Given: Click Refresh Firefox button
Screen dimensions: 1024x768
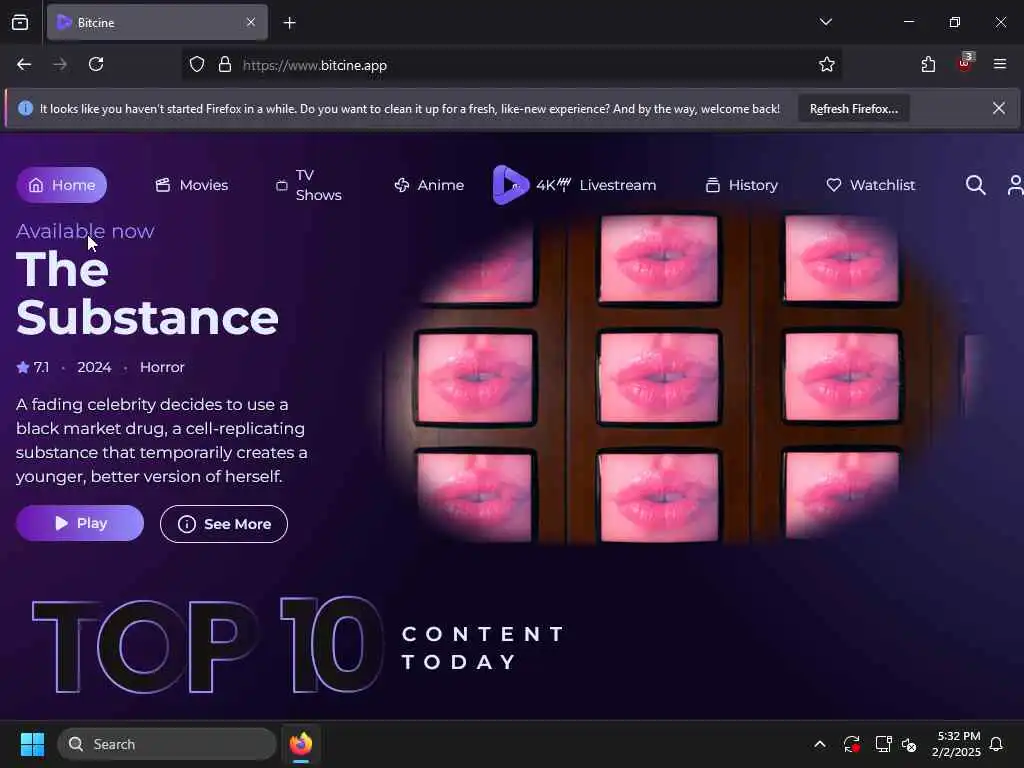Looking at the screenshot, I should (854, 109).
